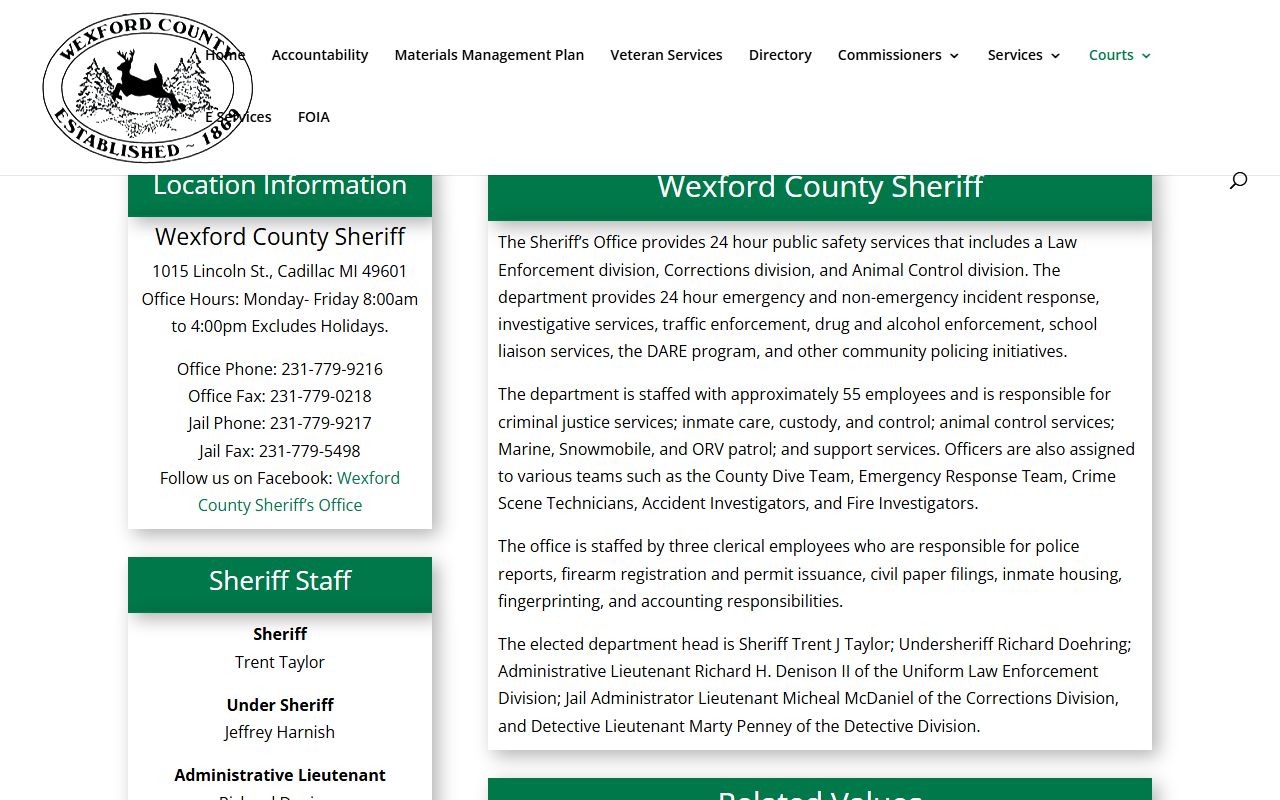Open the FOIA page
This screenshot has width=1280, height=800.
[313, 117]
